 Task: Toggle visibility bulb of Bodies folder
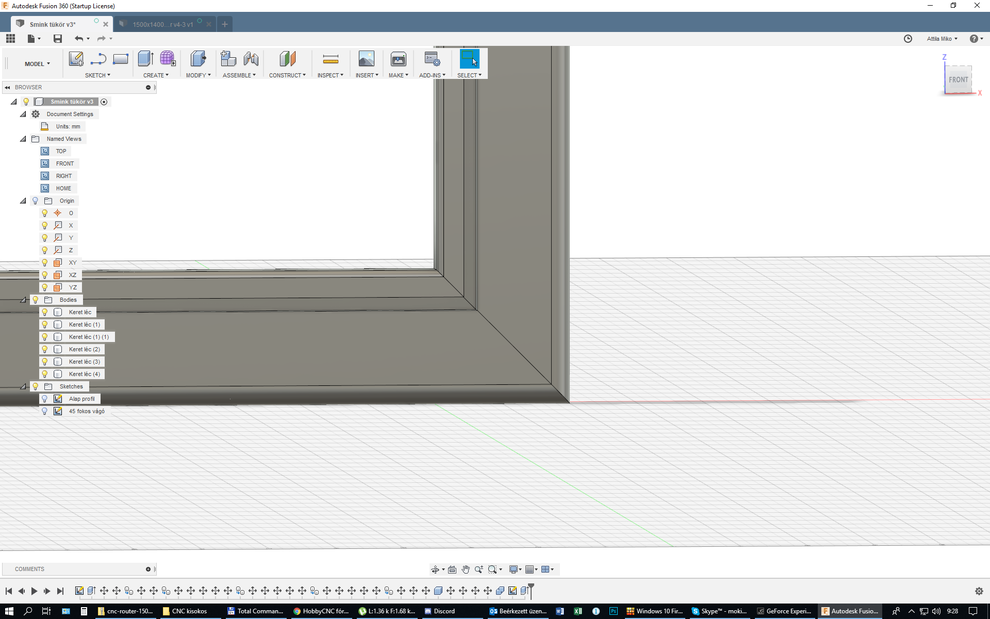pyautogui.click(x=35, y=300)
